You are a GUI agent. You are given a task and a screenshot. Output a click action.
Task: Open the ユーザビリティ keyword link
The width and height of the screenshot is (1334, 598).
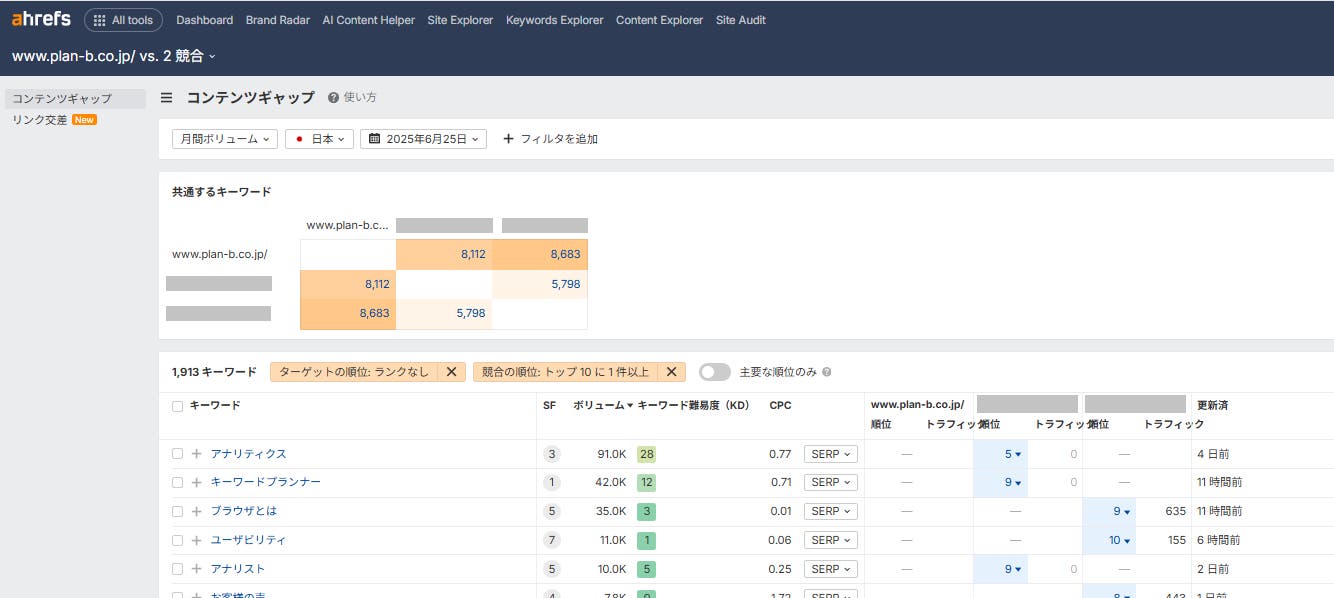(x=248, y=540)
